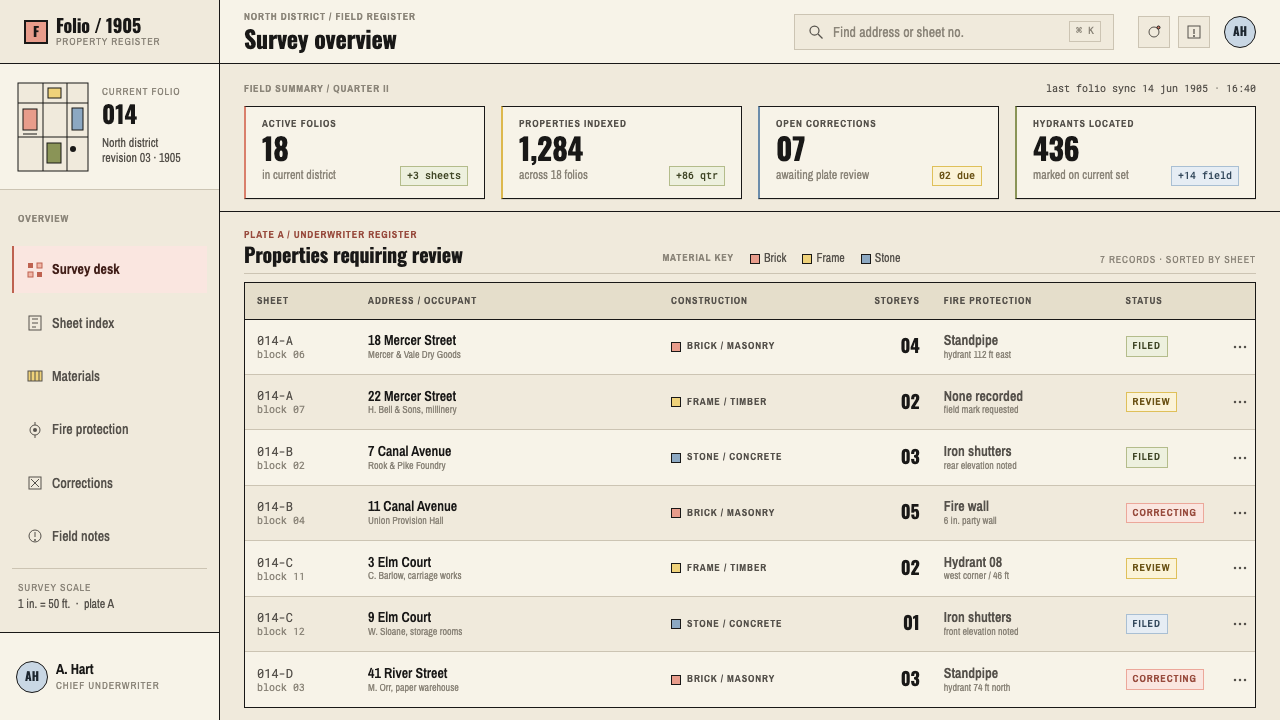Click the Folio F logo icon

click(x=36, y=32)
